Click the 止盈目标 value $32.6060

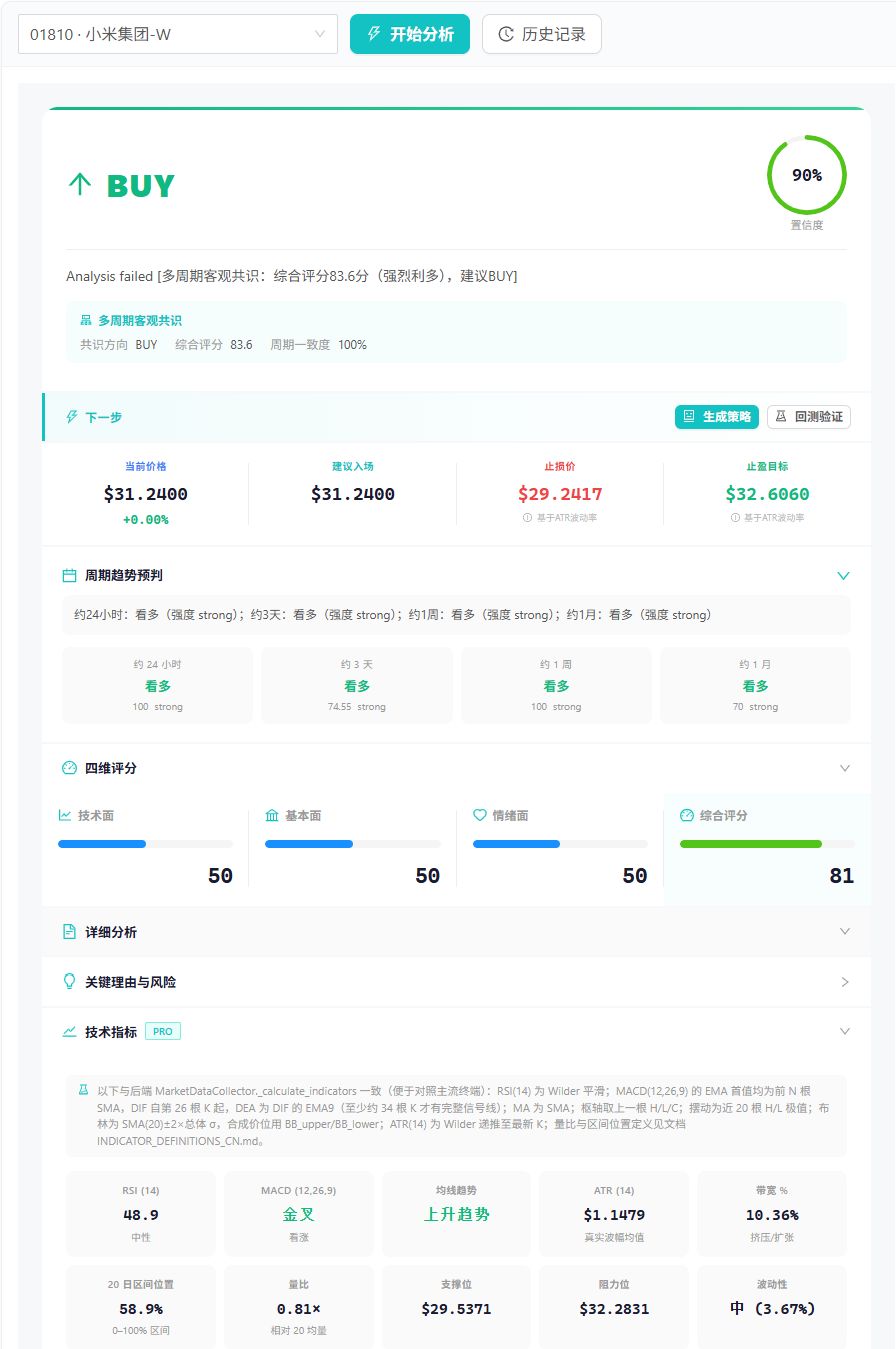pos(767,494)
